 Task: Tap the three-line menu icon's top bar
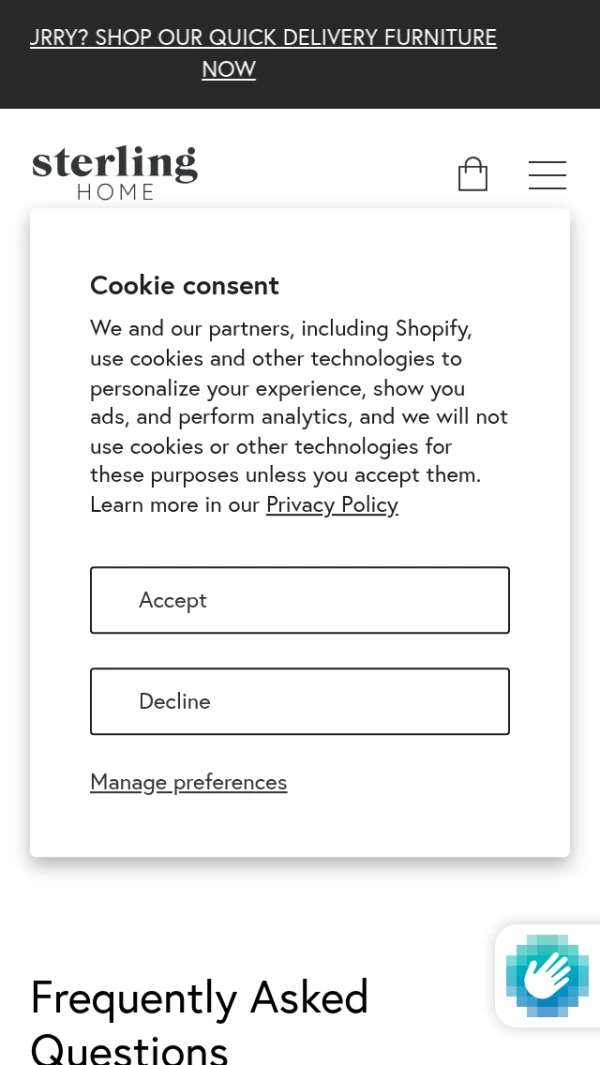[x=548, y=162]
